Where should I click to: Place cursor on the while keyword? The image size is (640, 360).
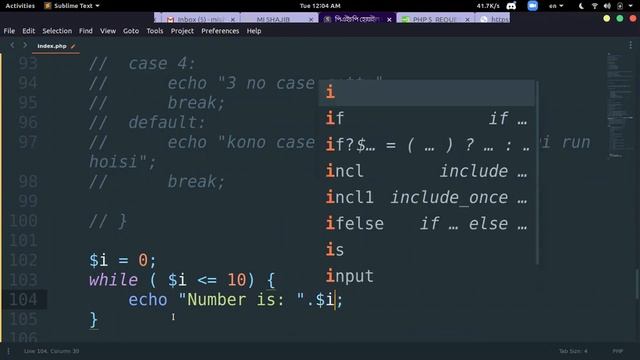(113, 280)
